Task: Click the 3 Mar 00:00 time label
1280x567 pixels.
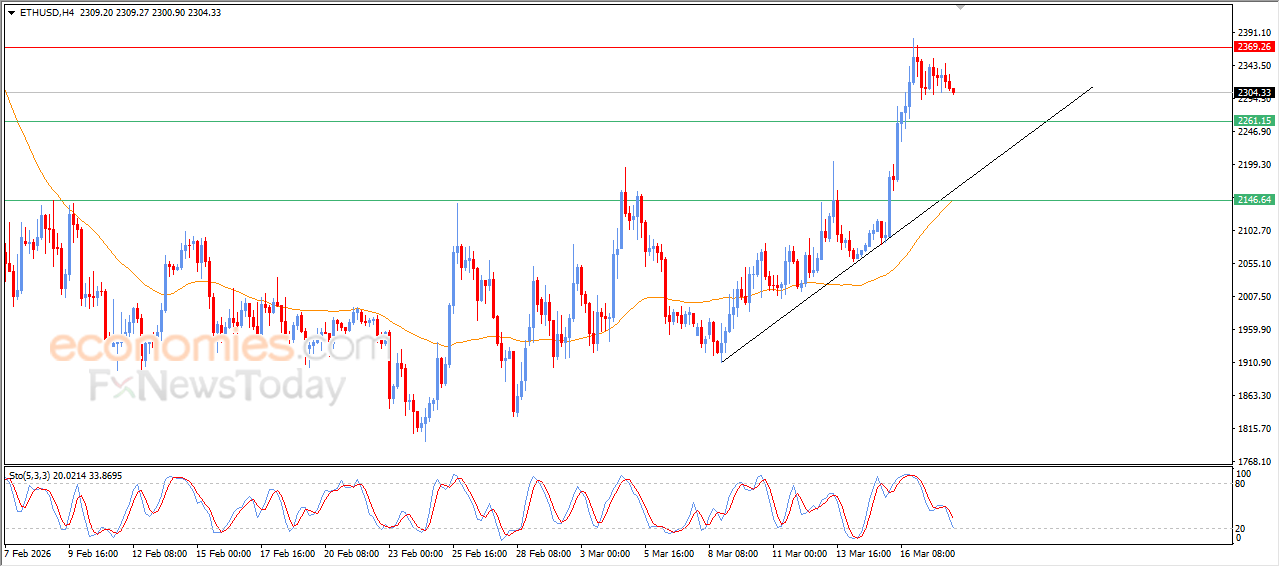Action: 605,553
